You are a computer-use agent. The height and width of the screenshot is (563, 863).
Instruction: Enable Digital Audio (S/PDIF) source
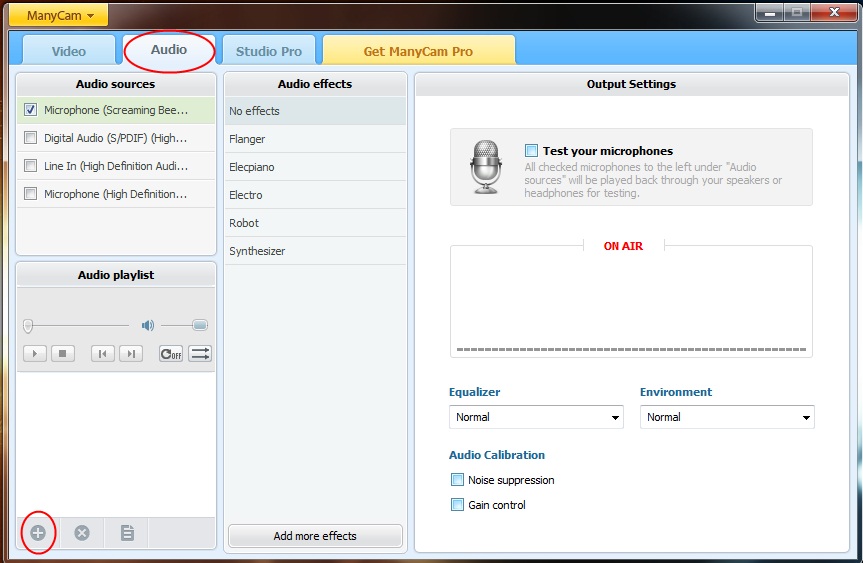point(30,138)
